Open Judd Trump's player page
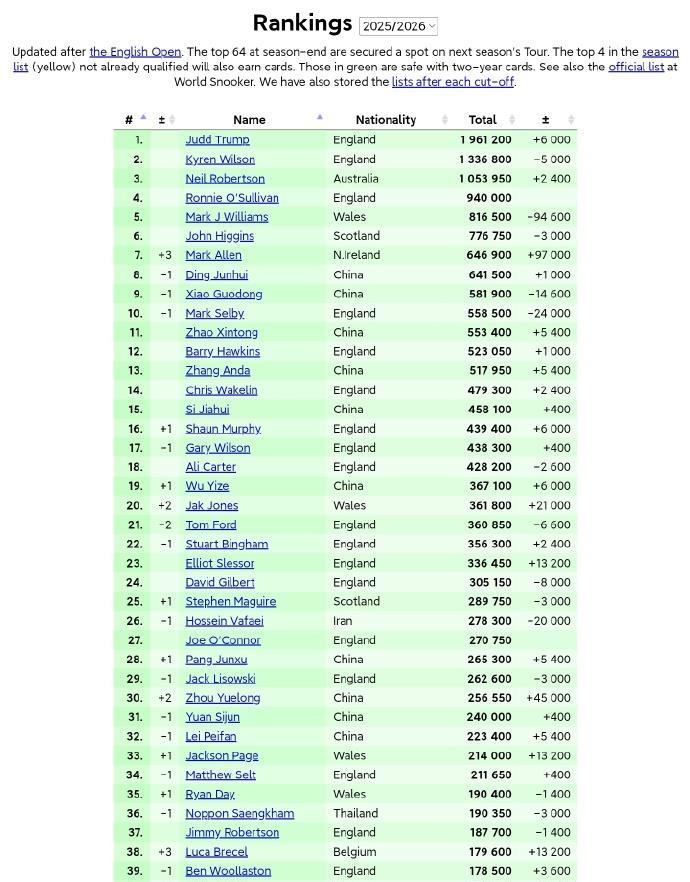 217,140
